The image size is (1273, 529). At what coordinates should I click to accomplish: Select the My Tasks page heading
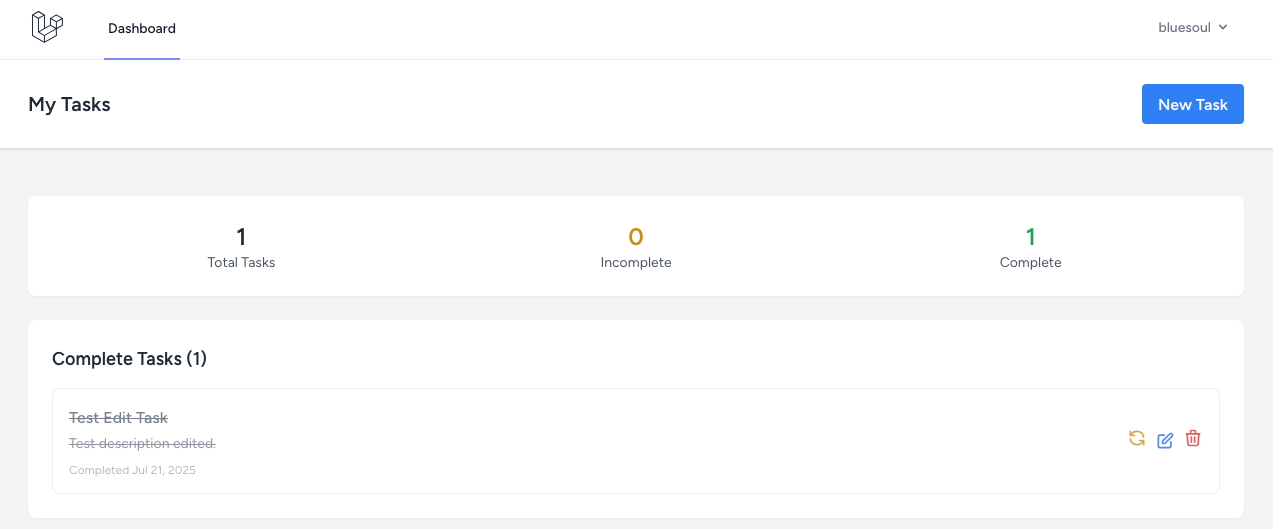[69, 104]
